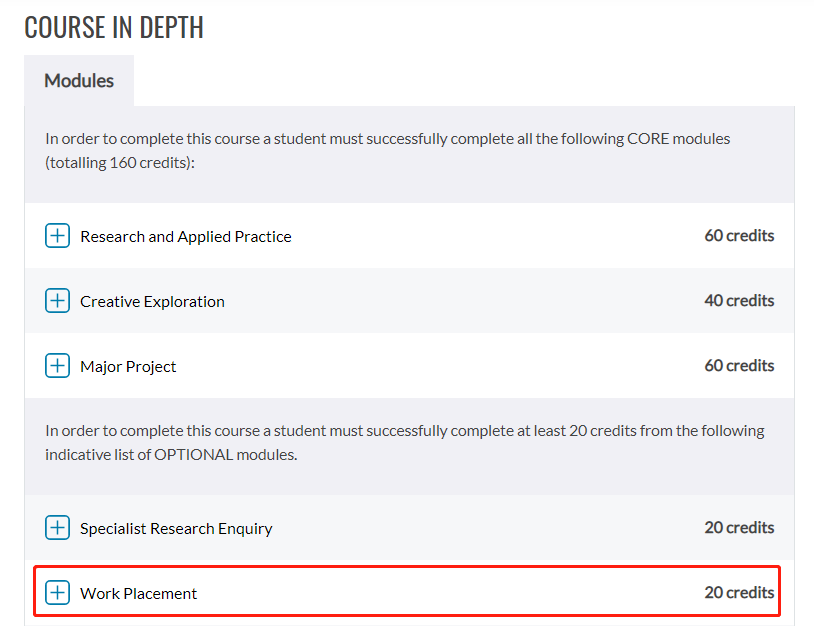Image resolution: width=814 pixels, height=626 pixels.
Task: Click the plus icon beside Creative Exploration
Action: click(58, 301)
